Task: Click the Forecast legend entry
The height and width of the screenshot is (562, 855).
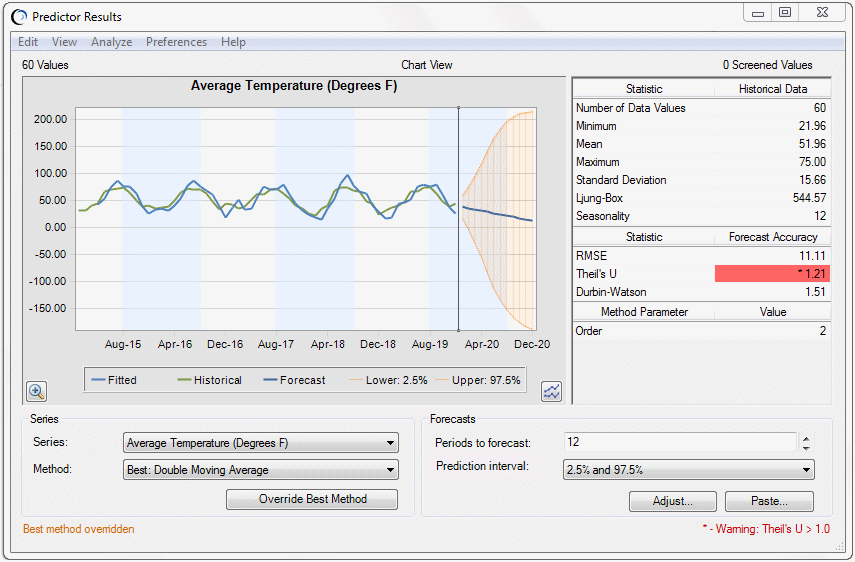Action: (x=294, y=380)
